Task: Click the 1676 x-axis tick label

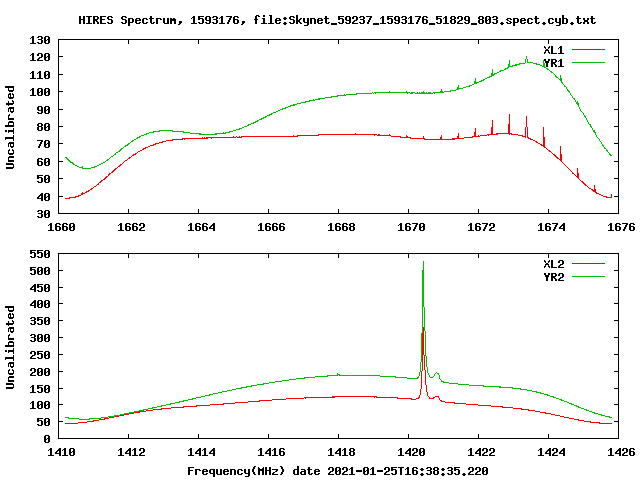Action: 621,227
